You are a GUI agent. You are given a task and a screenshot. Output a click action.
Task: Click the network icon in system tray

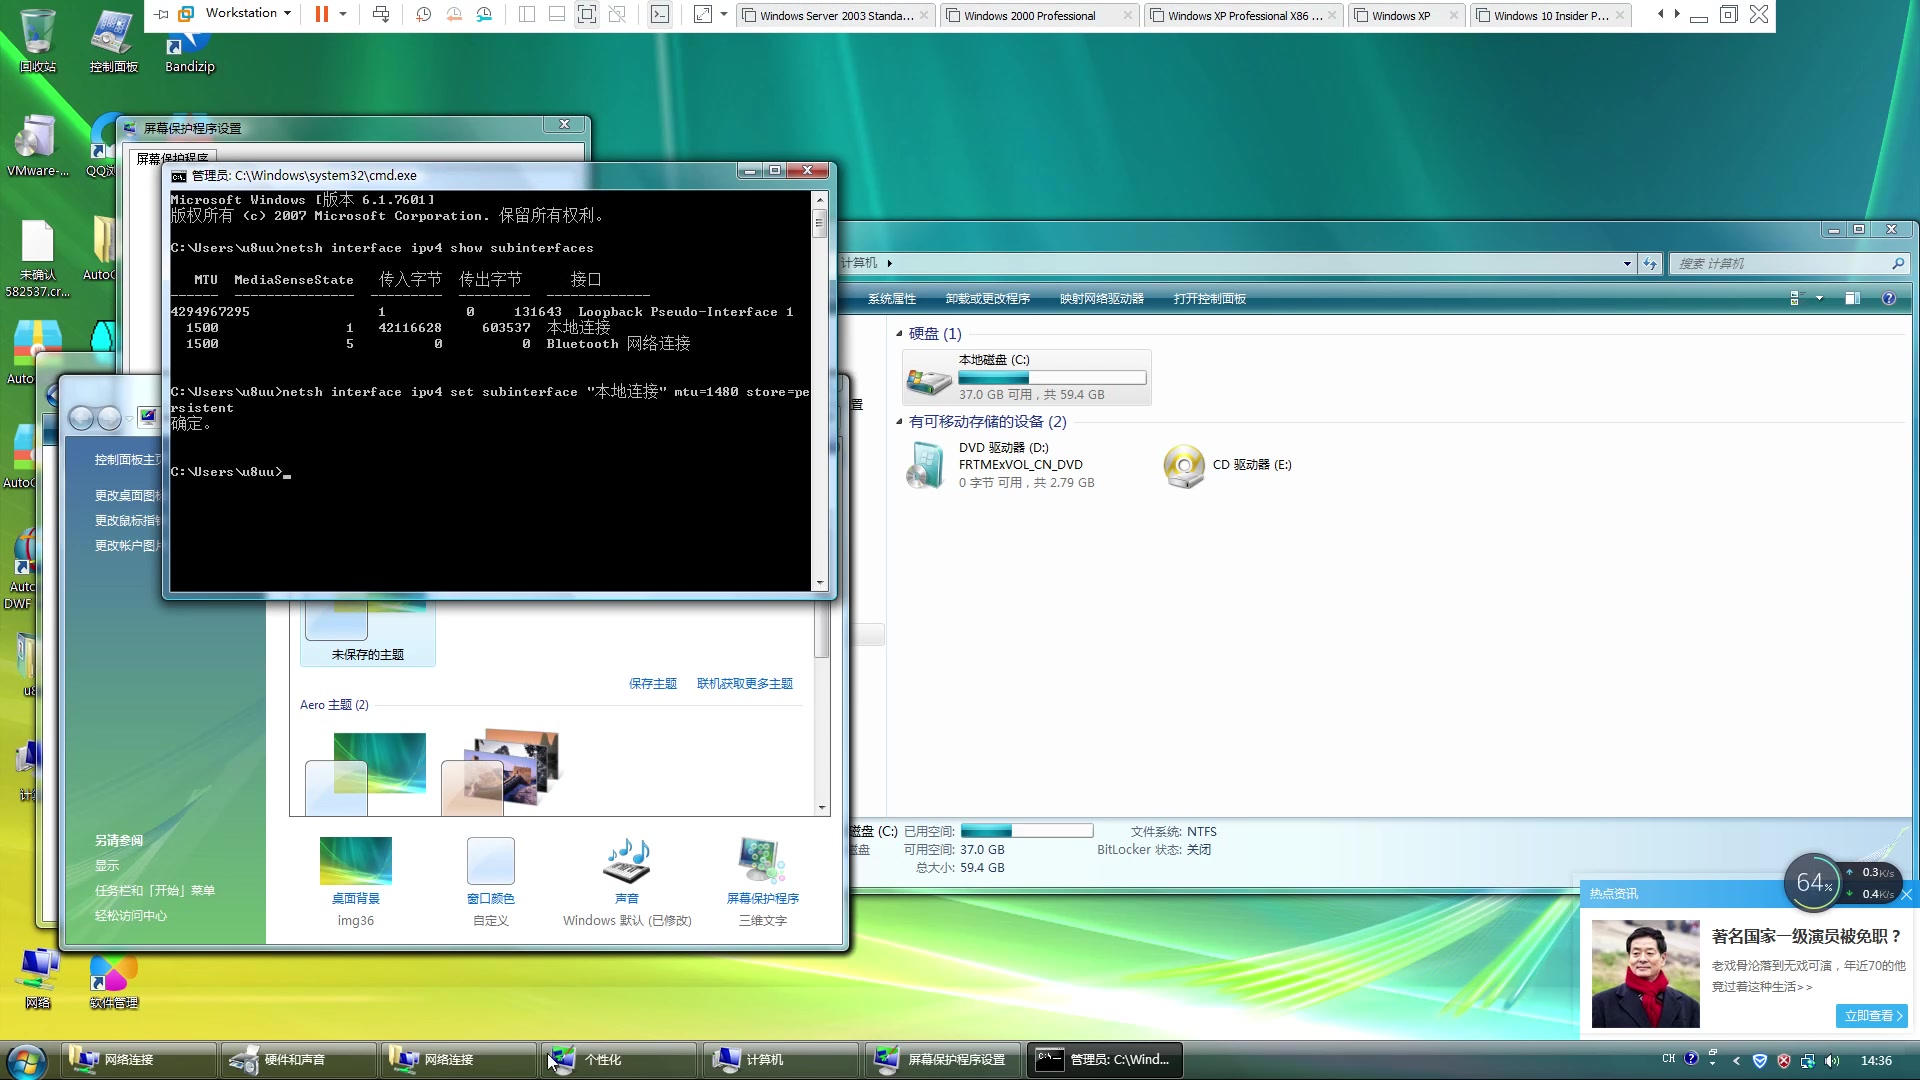pos(1808,1061)
